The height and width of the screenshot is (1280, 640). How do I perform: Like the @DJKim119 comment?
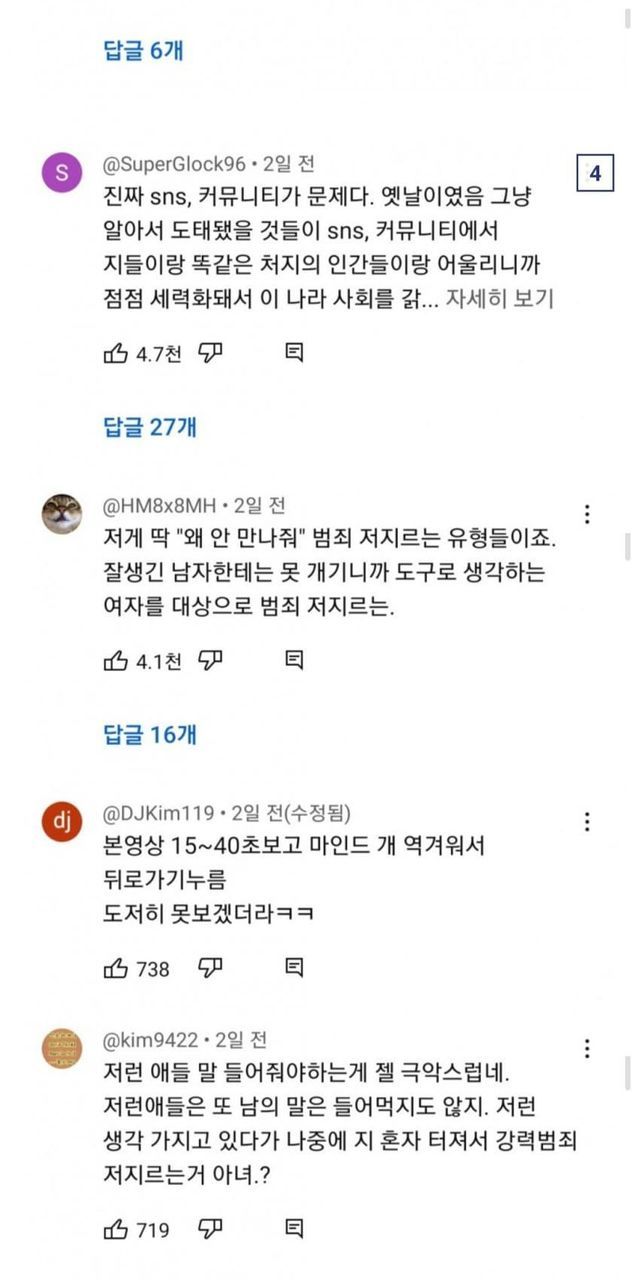pyautogui.click(x=116, y=968)
